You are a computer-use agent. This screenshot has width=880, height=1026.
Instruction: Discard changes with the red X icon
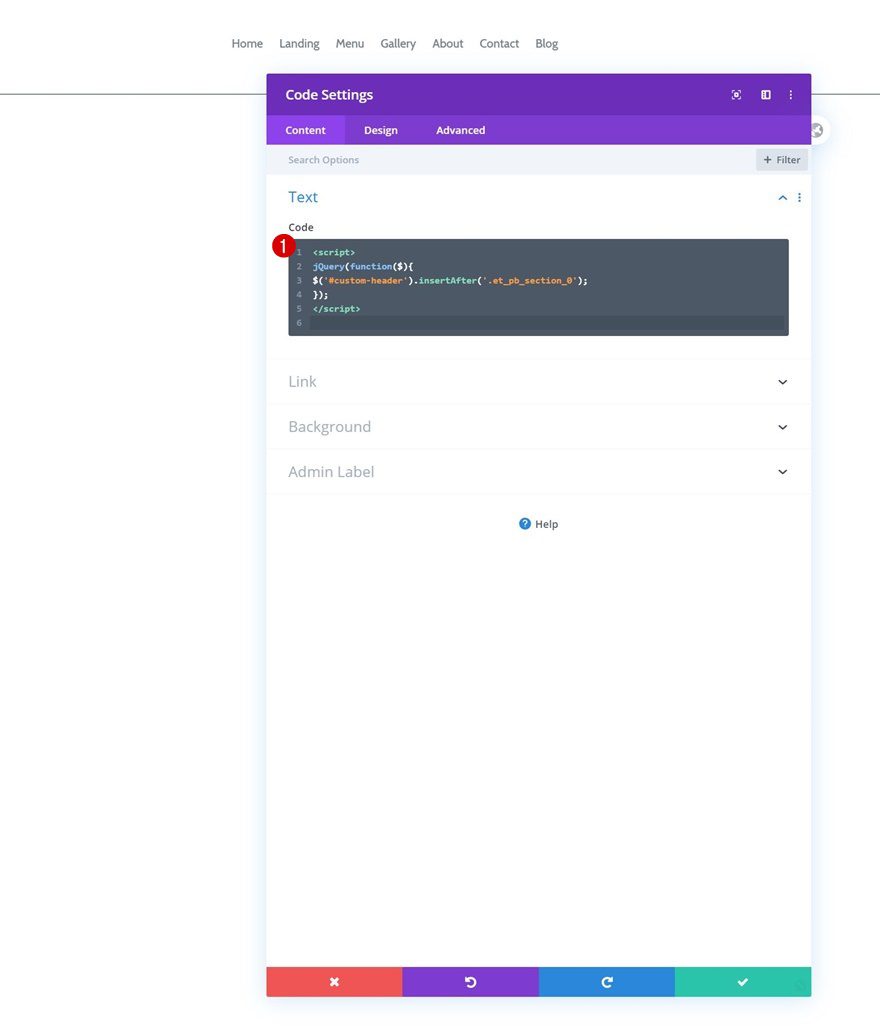point(334,981)
